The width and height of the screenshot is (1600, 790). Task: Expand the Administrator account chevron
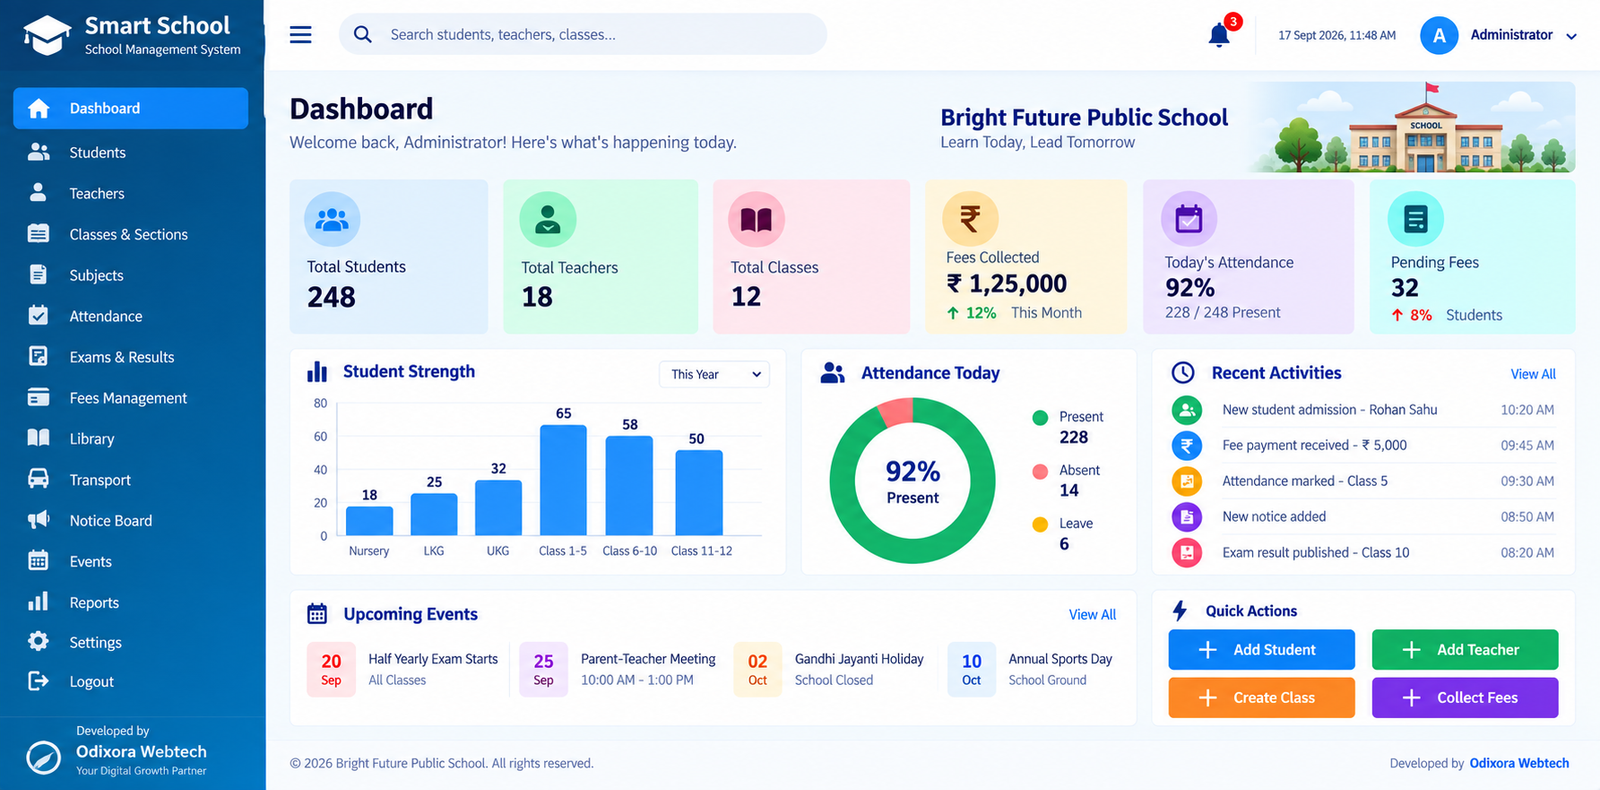pyautogui.click(x=1571, y=36)
